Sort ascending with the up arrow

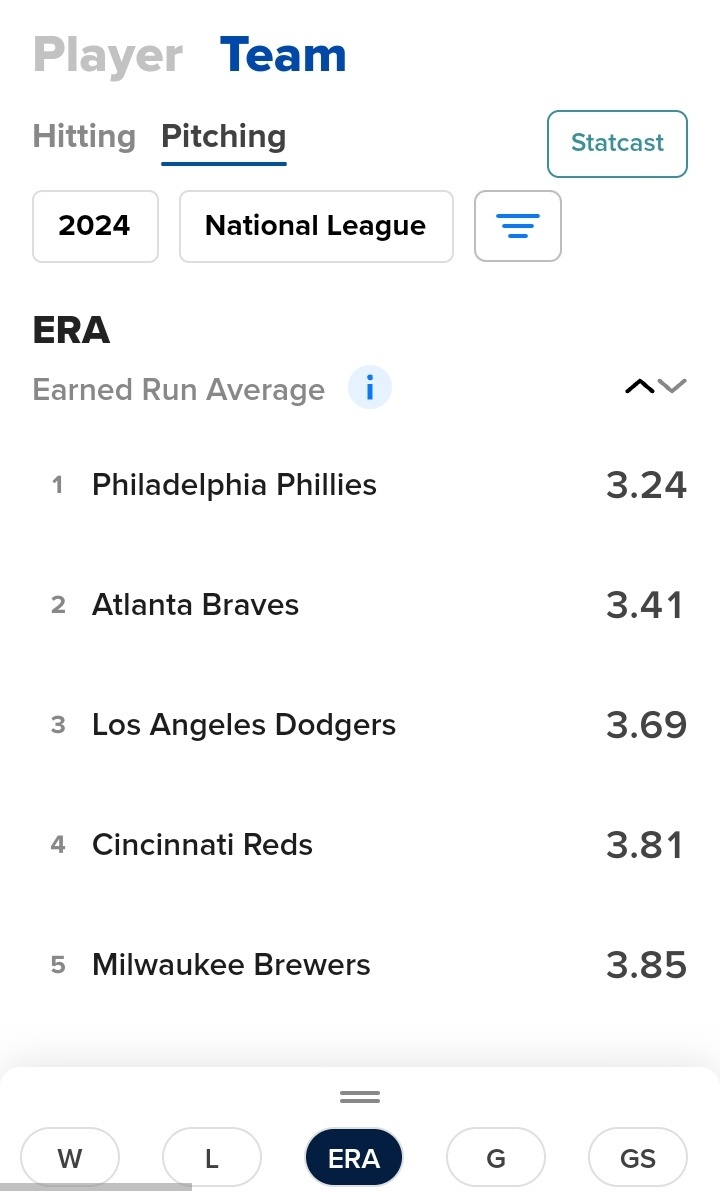639,387
